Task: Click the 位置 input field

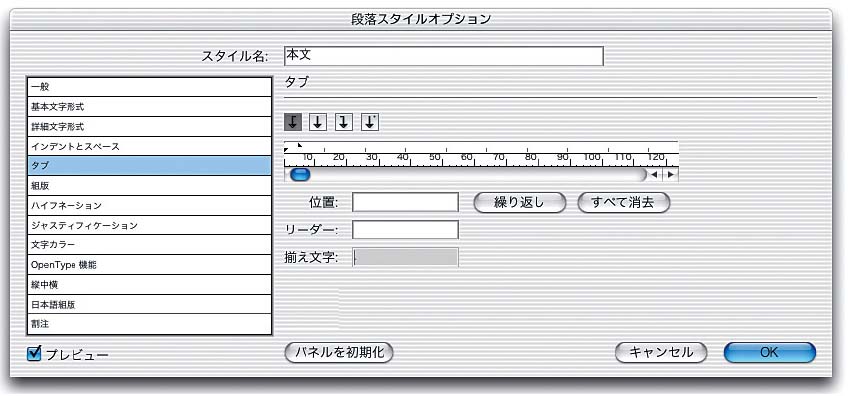Action: click(406, 202)
